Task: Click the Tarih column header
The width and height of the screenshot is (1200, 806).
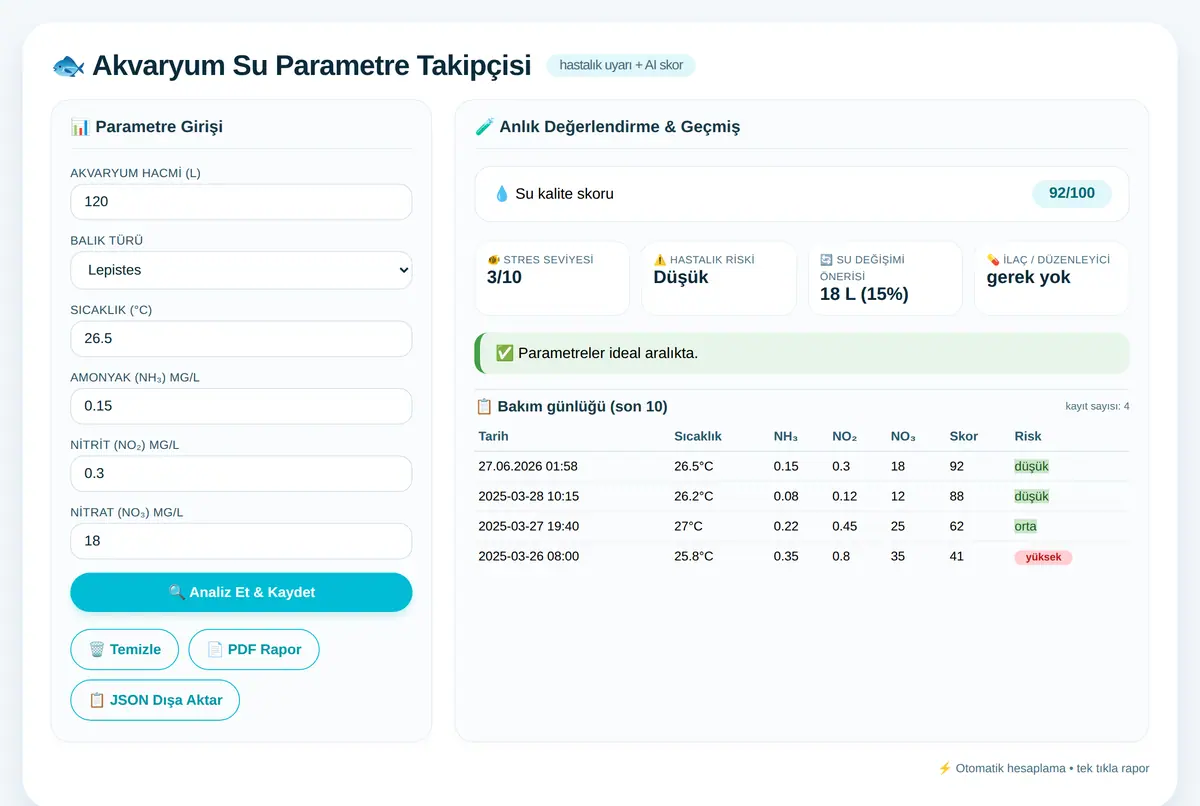Action: 494,436
